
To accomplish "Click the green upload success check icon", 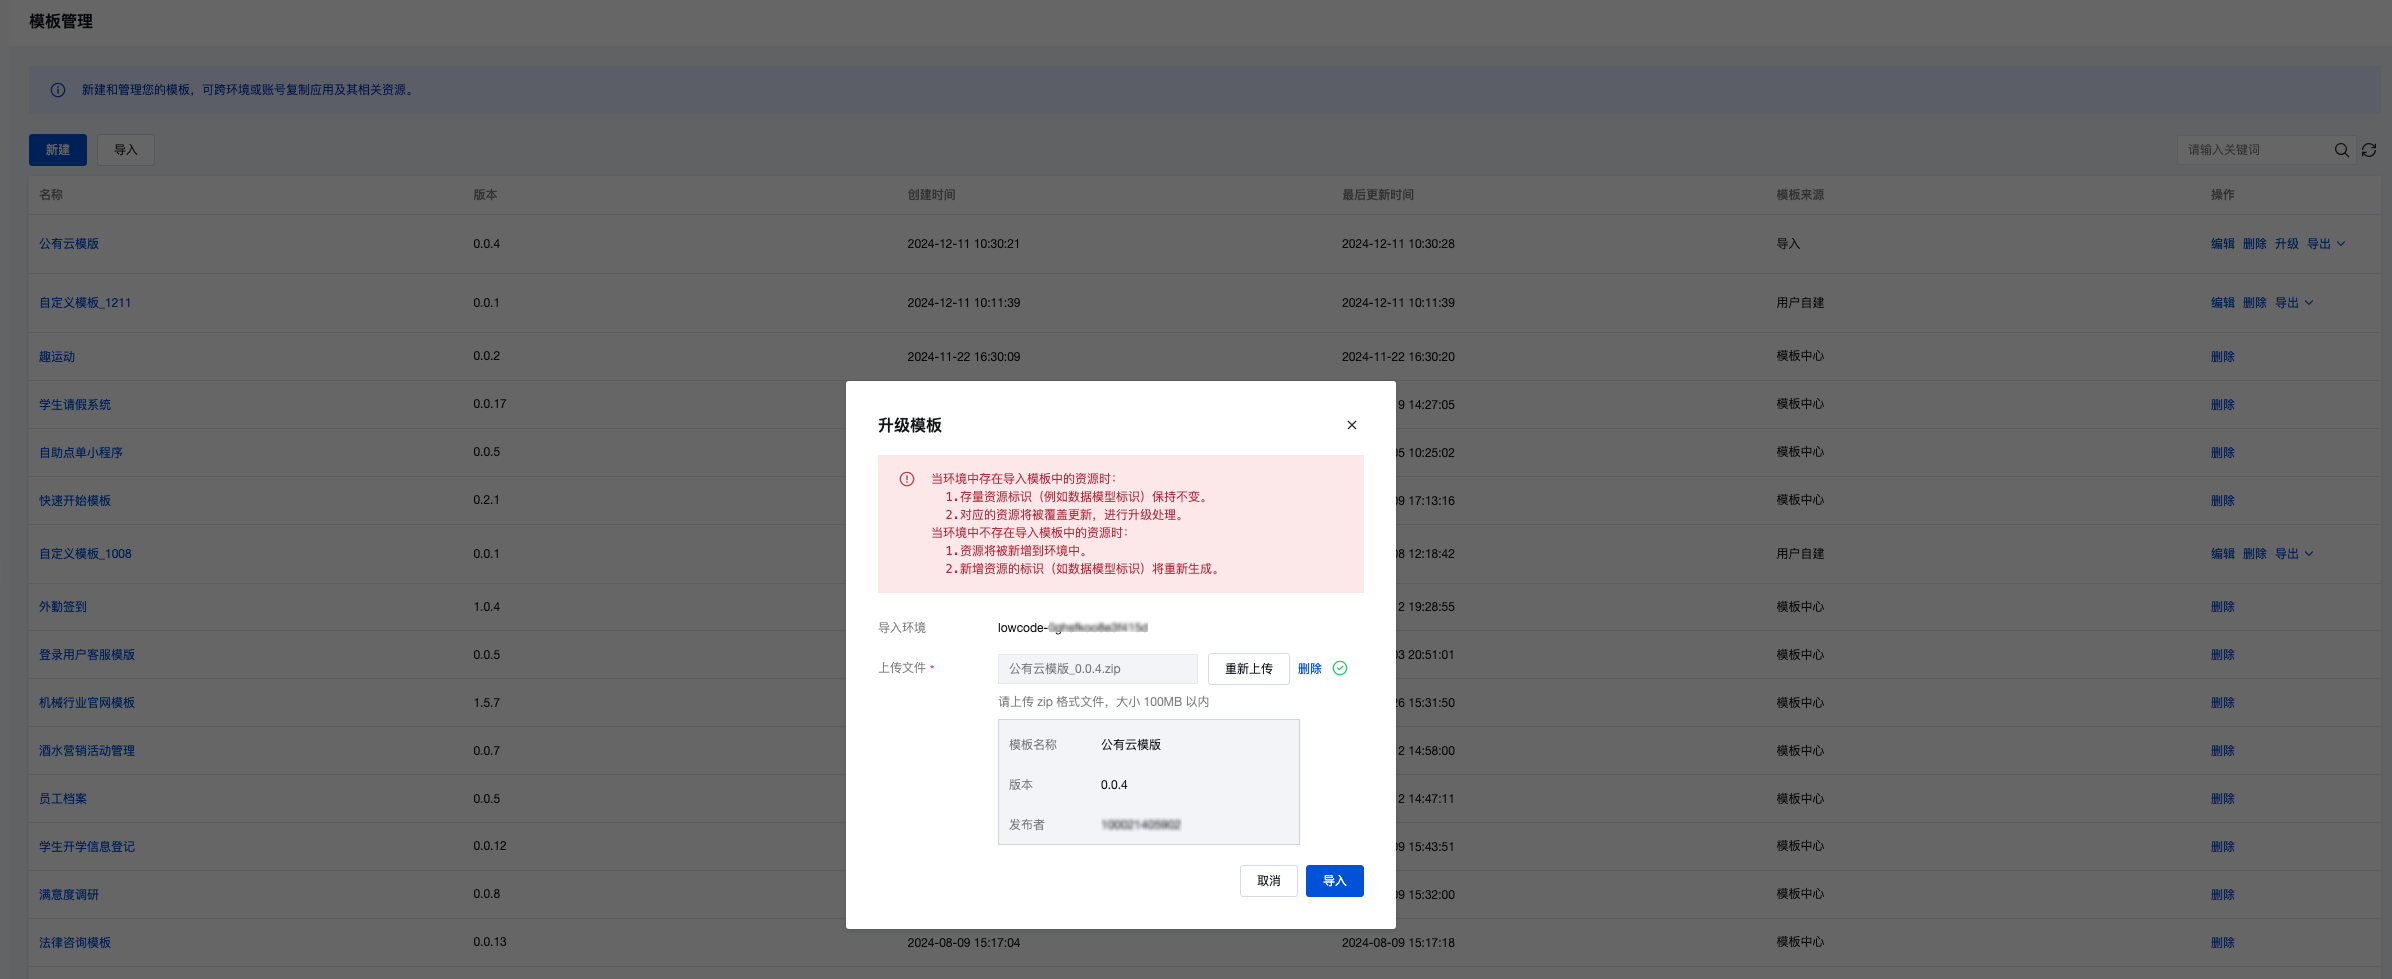I will [1340, 668].
